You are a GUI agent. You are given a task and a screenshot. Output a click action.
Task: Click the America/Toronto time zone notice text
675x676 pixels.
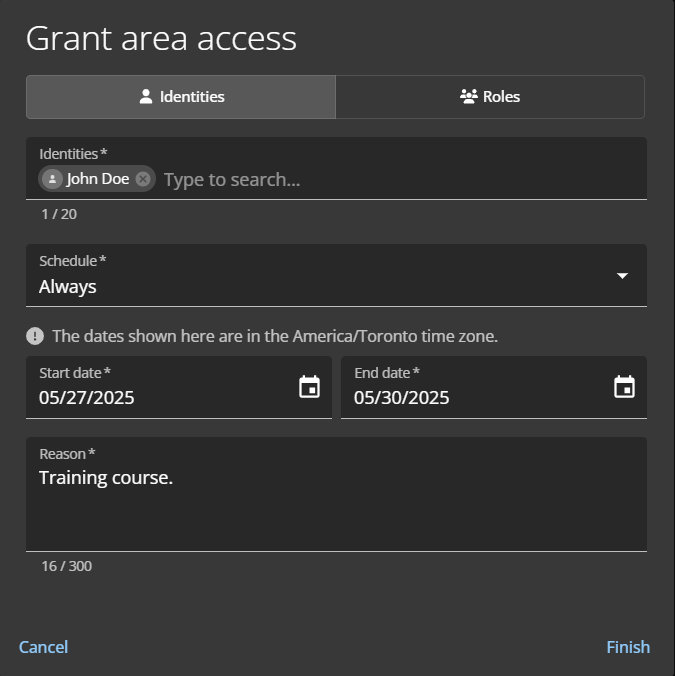coord(275,336)
